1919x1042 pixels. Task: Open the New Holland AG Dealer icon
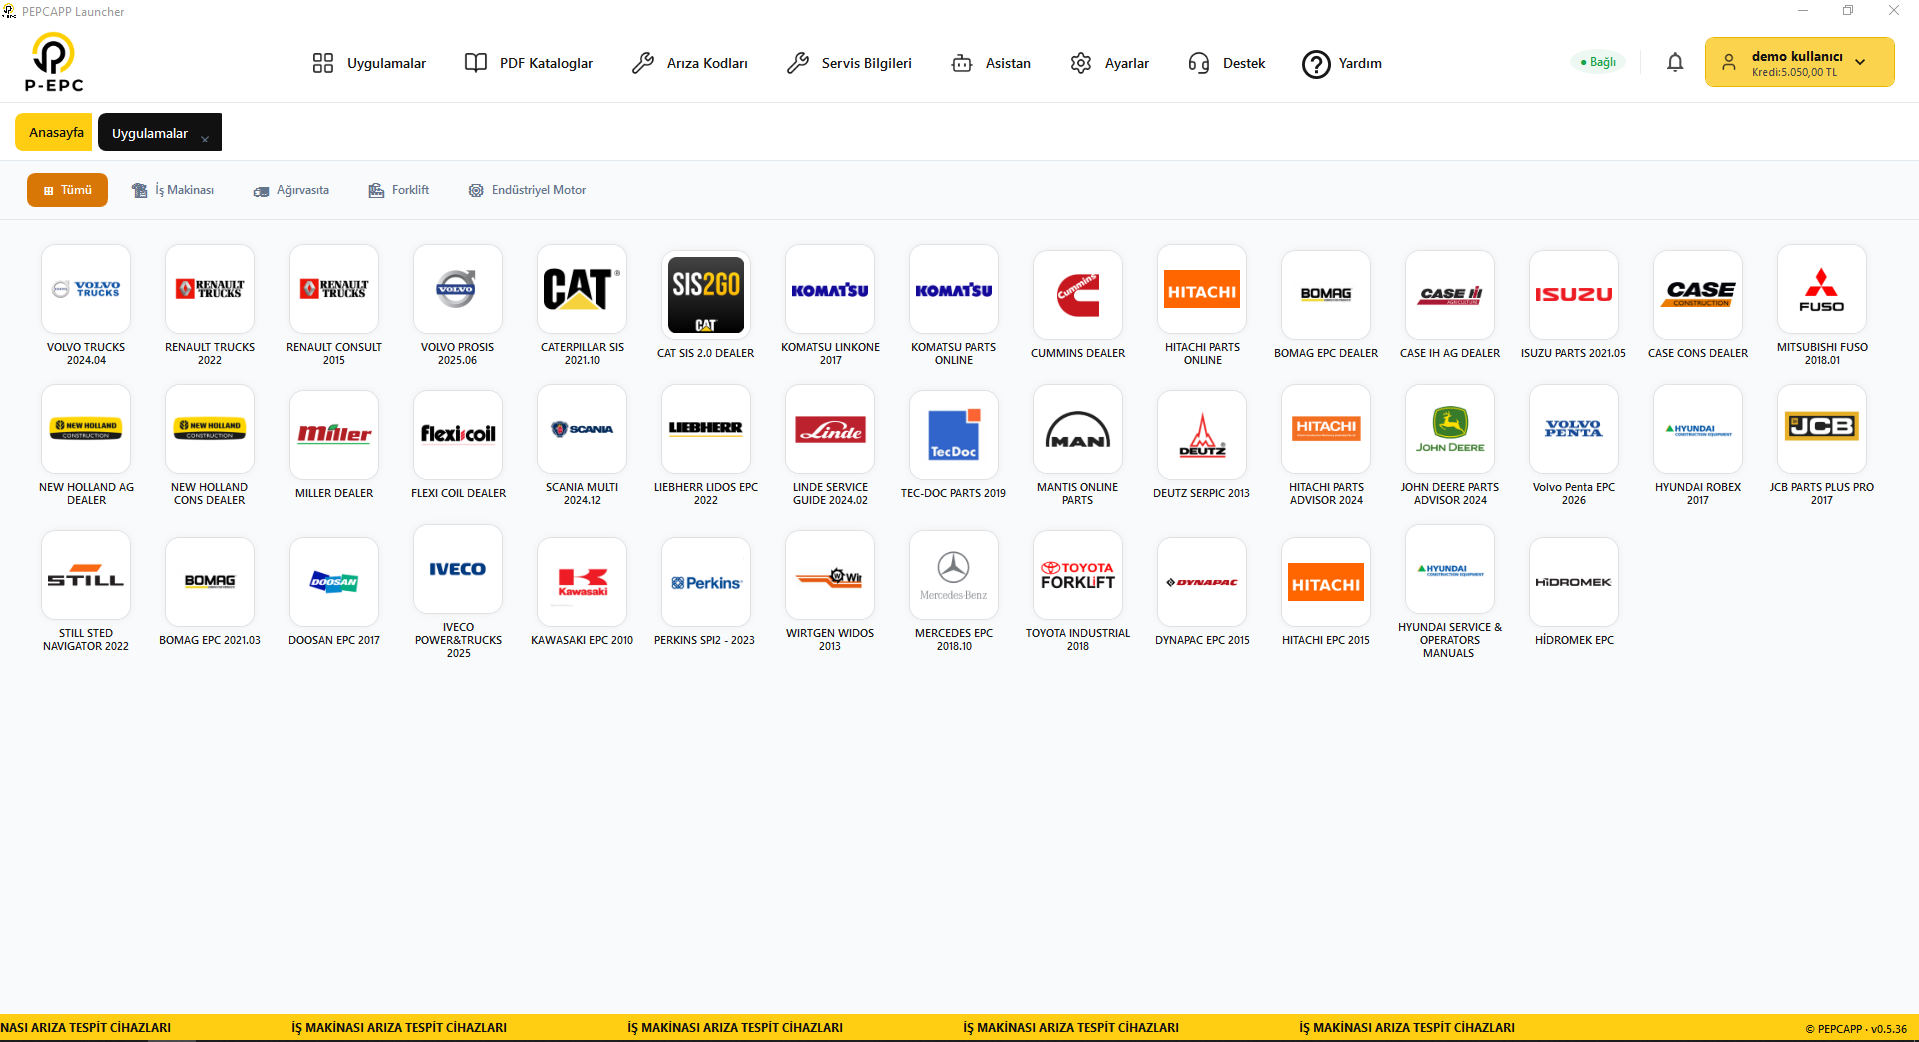(x=86, y=429)
